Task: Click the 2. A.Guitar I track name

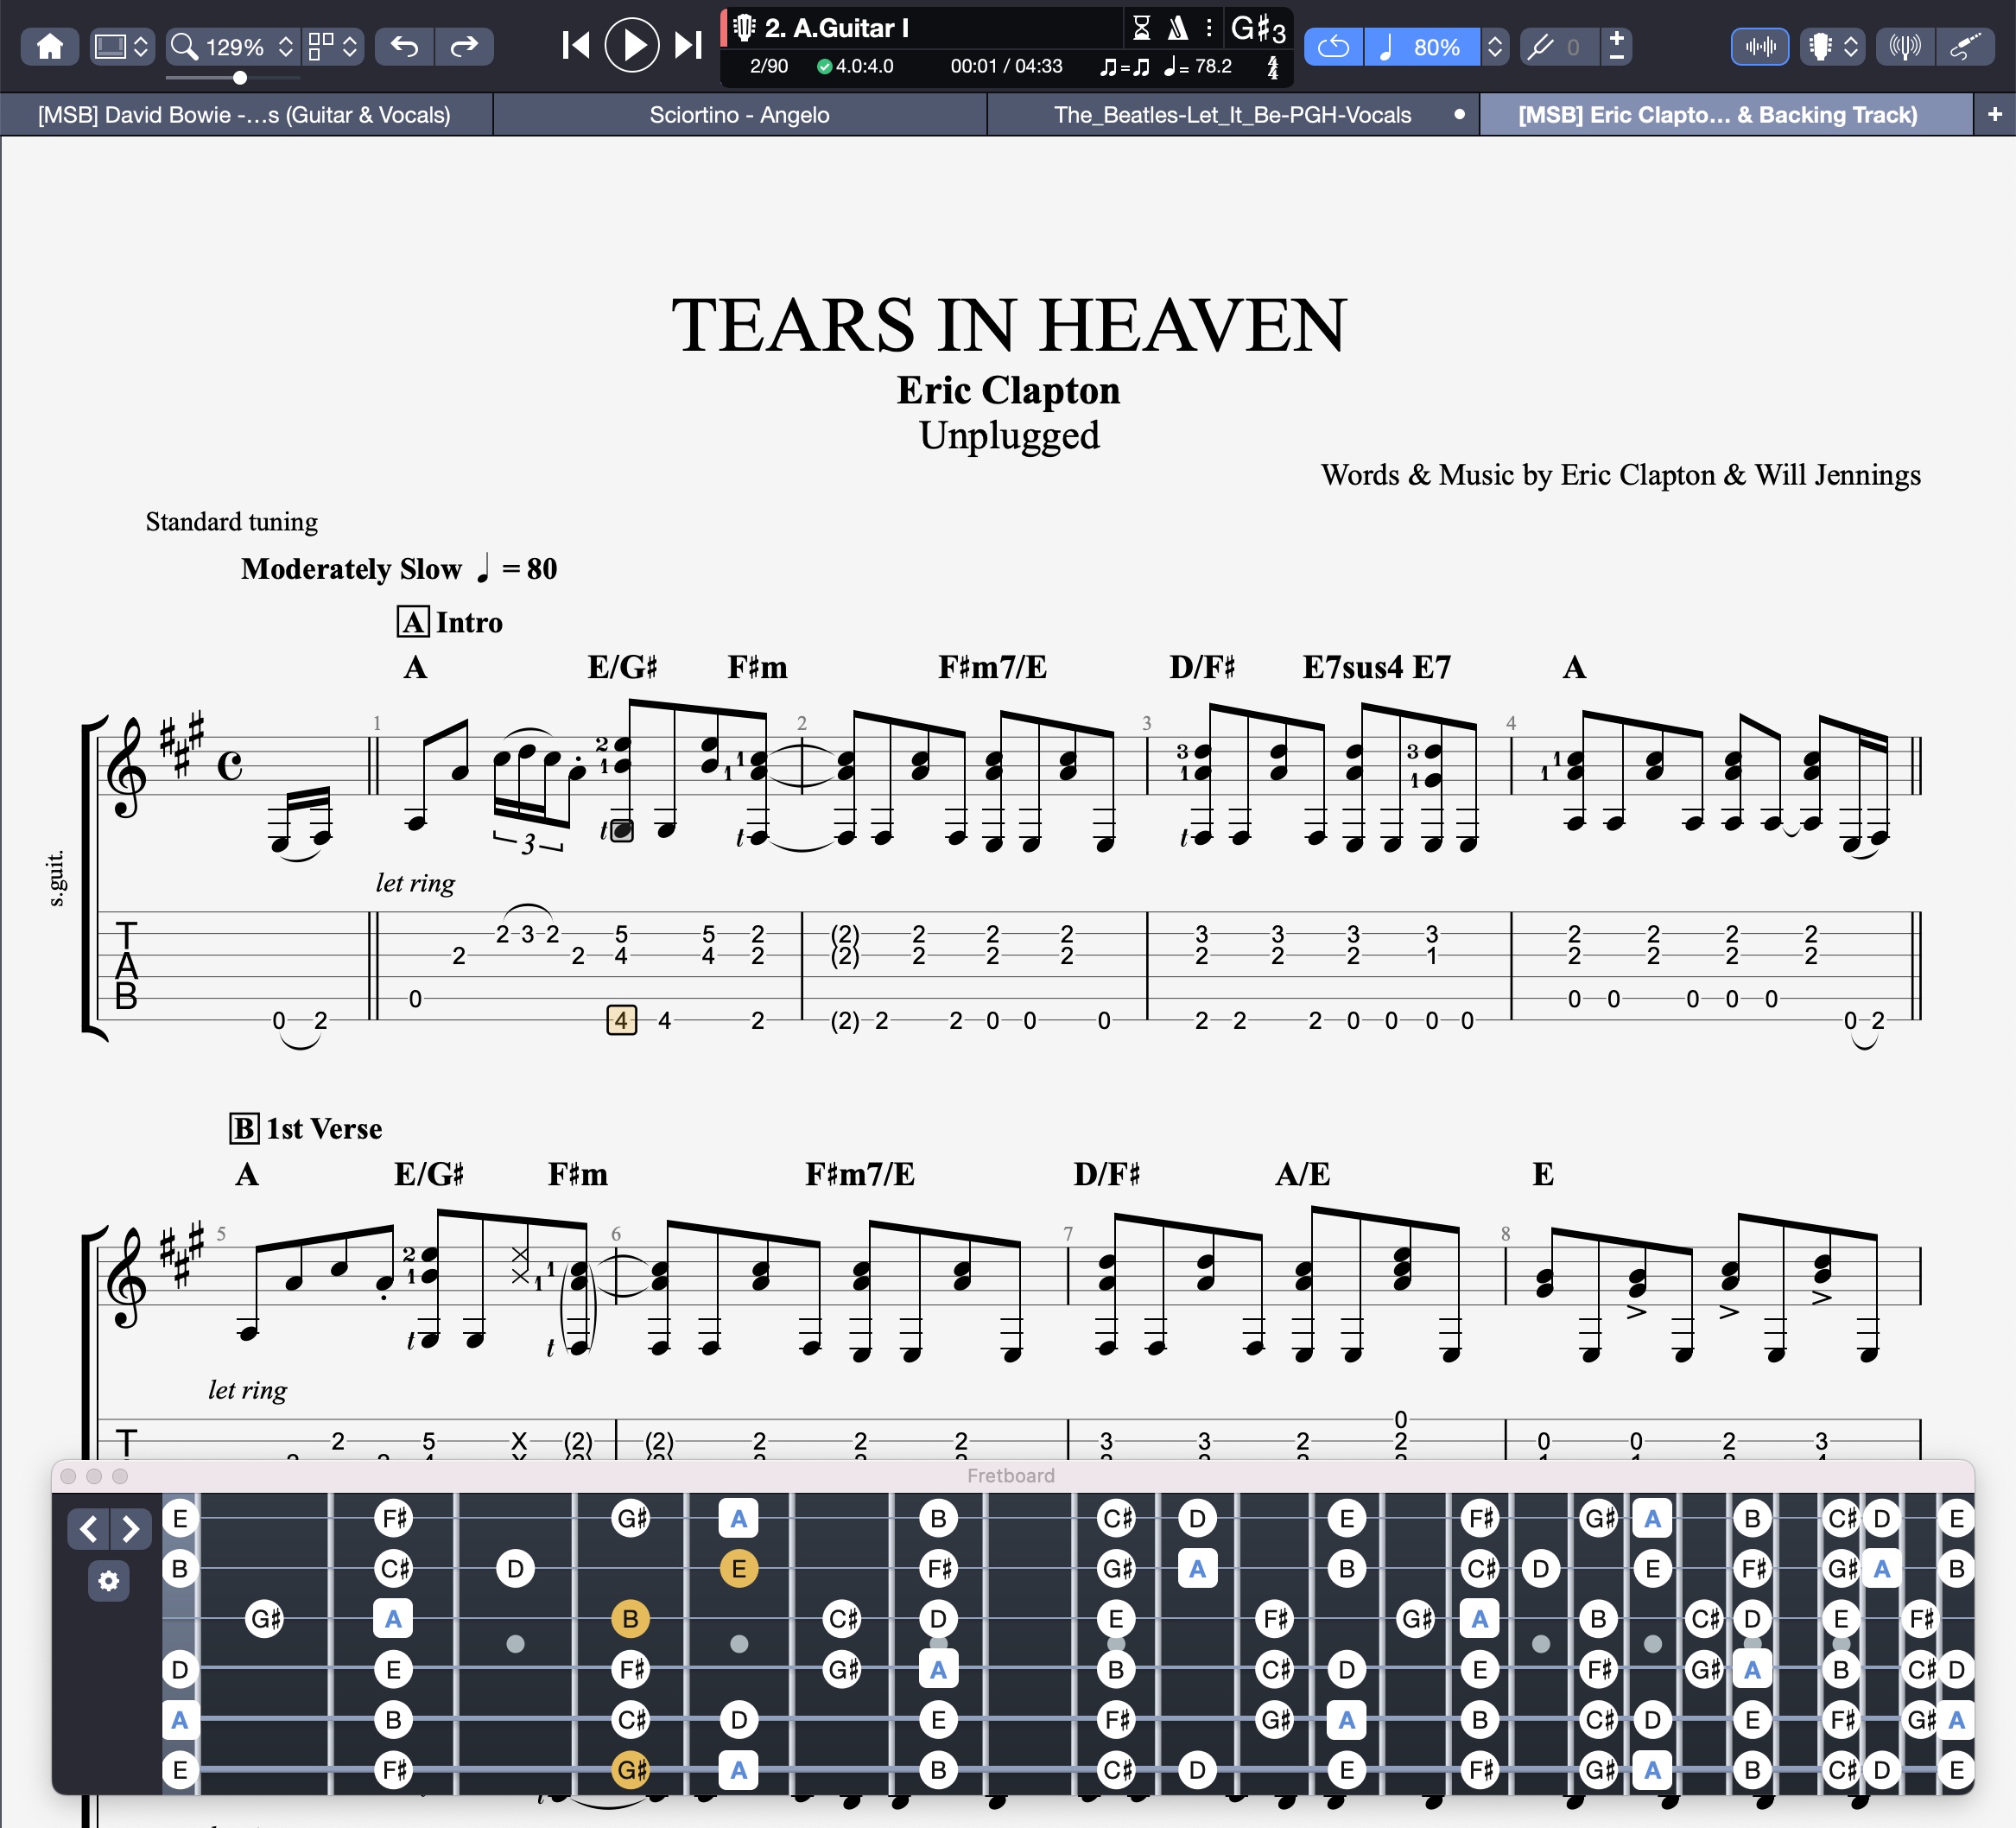Action: click(836, 28)
